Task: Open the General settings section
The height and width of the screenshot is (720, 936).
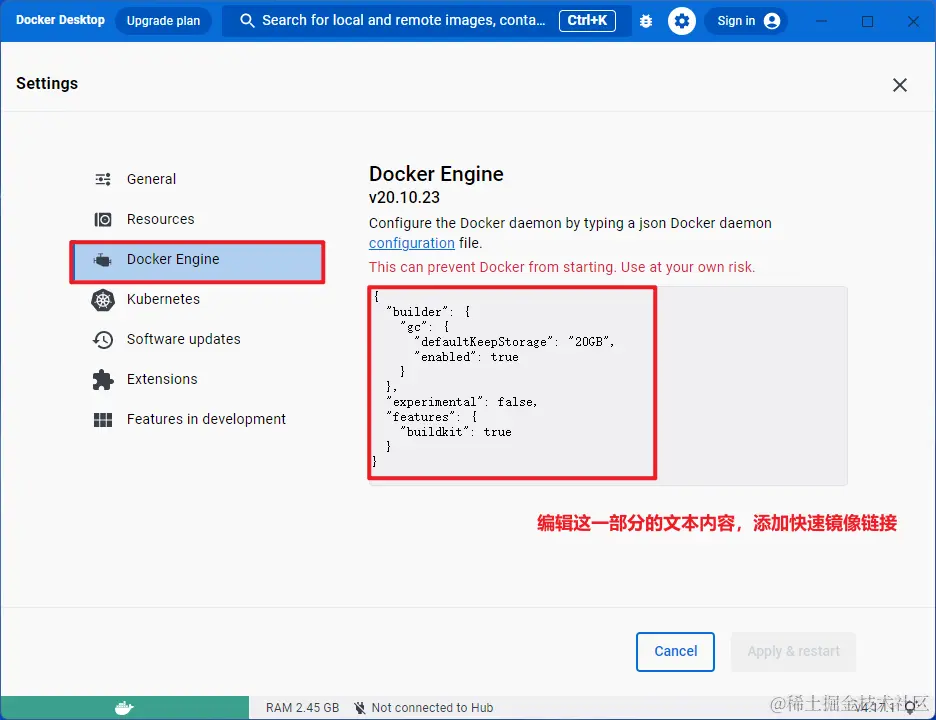Action: click(x=197, y=179)
